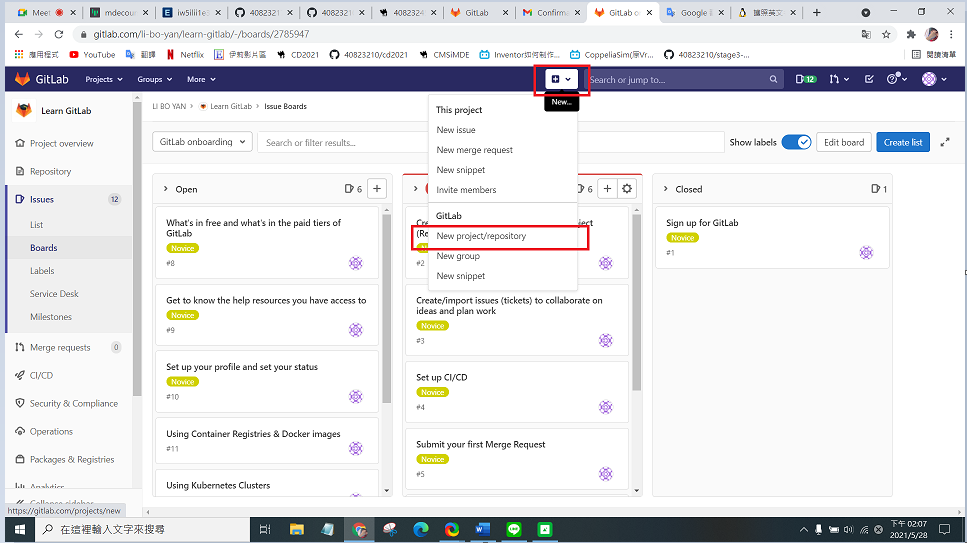Toggle Show labels switch
967x543 pixels.
point(796,142)
